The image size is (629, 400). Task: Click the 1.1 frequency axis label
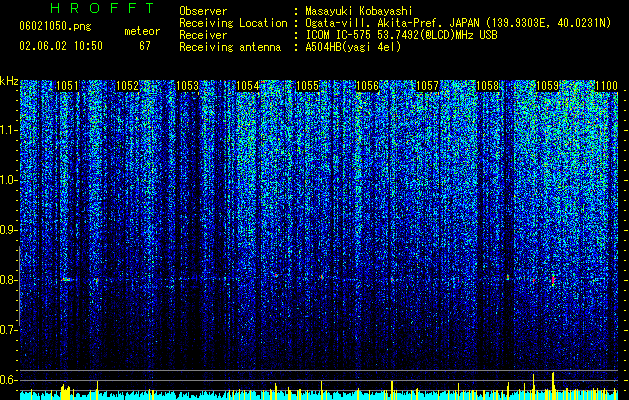(8, 130)
